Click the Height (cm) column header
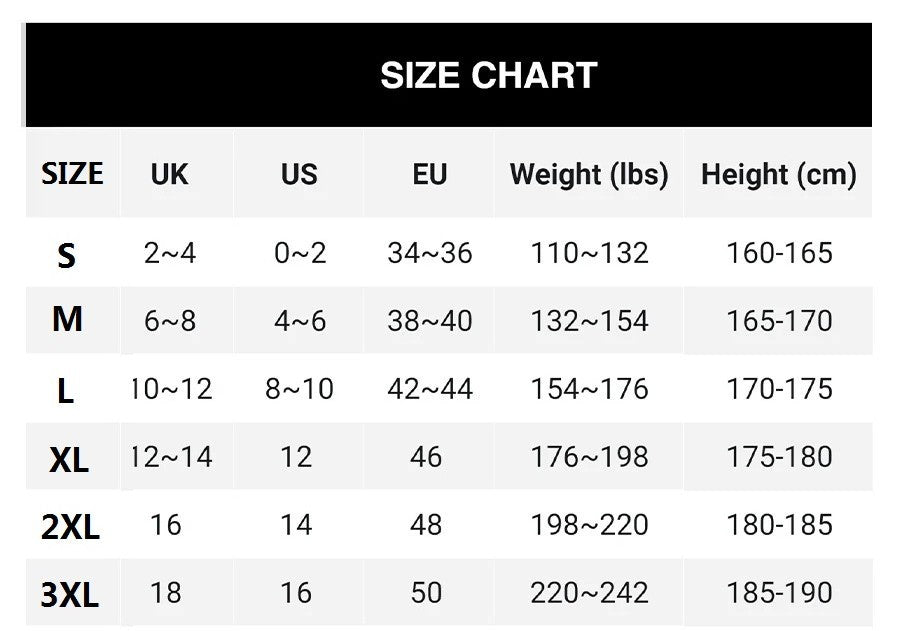 coord(778,174)
